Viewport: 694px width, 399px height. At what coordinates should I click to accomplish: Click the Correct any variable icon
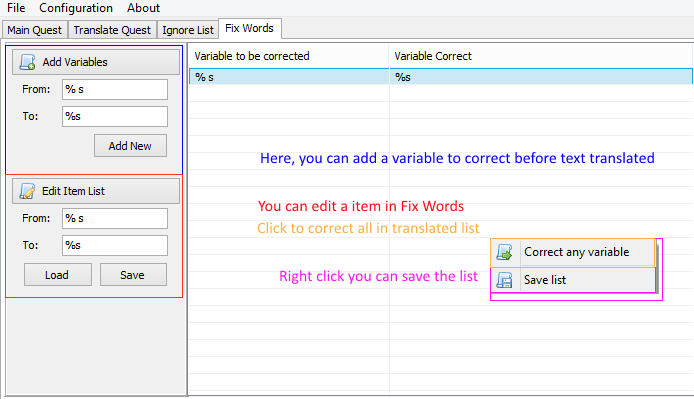click(505, 252)
